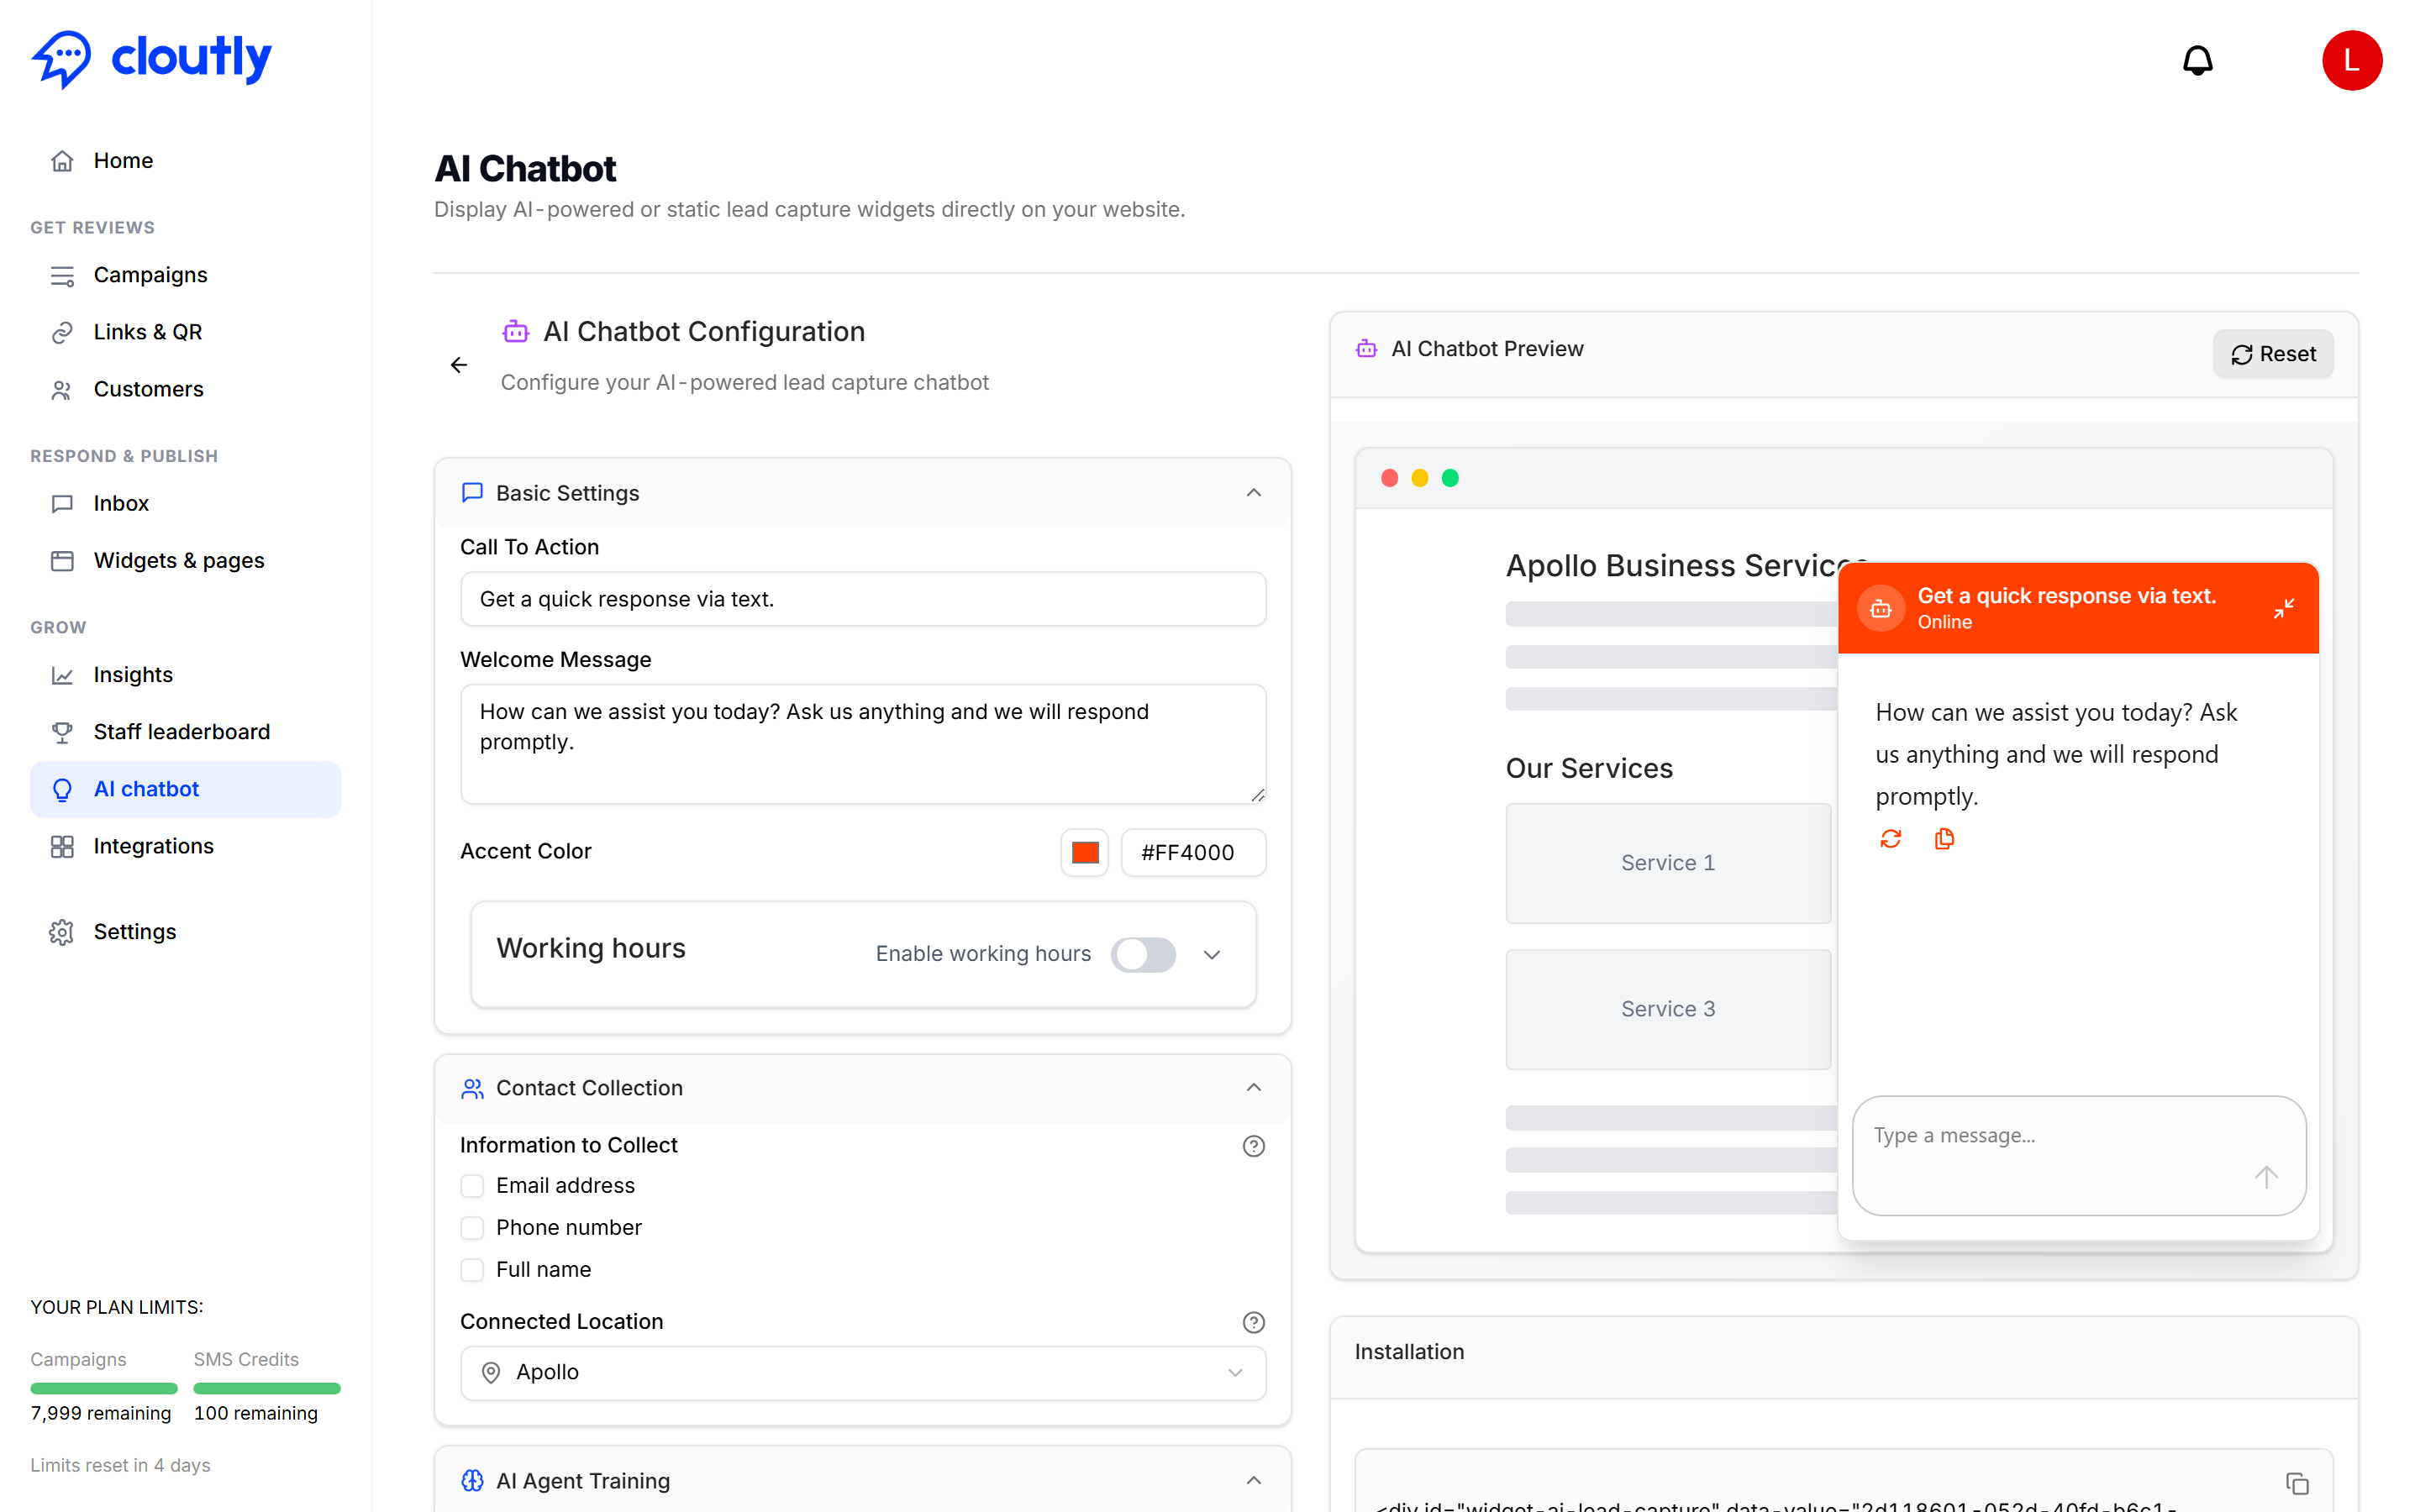Check the Email address box

tap(472, 1186)
